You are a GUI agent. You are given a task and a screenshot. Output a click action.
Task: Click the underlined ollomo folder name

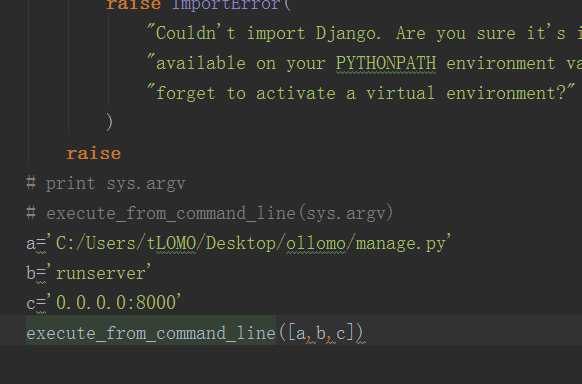(x=316, y=244)
